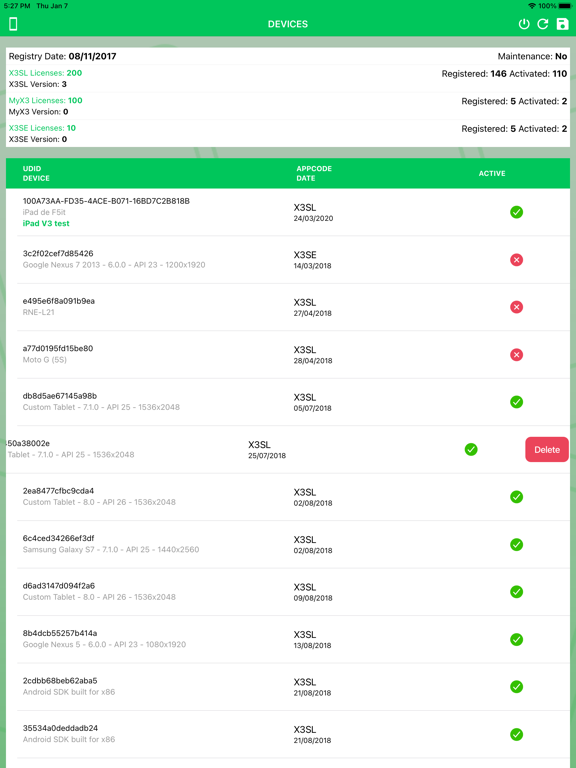576x768 pixels.
Task: Select UDID 3c2f02cef7d85426
Action: click(58, 253)
